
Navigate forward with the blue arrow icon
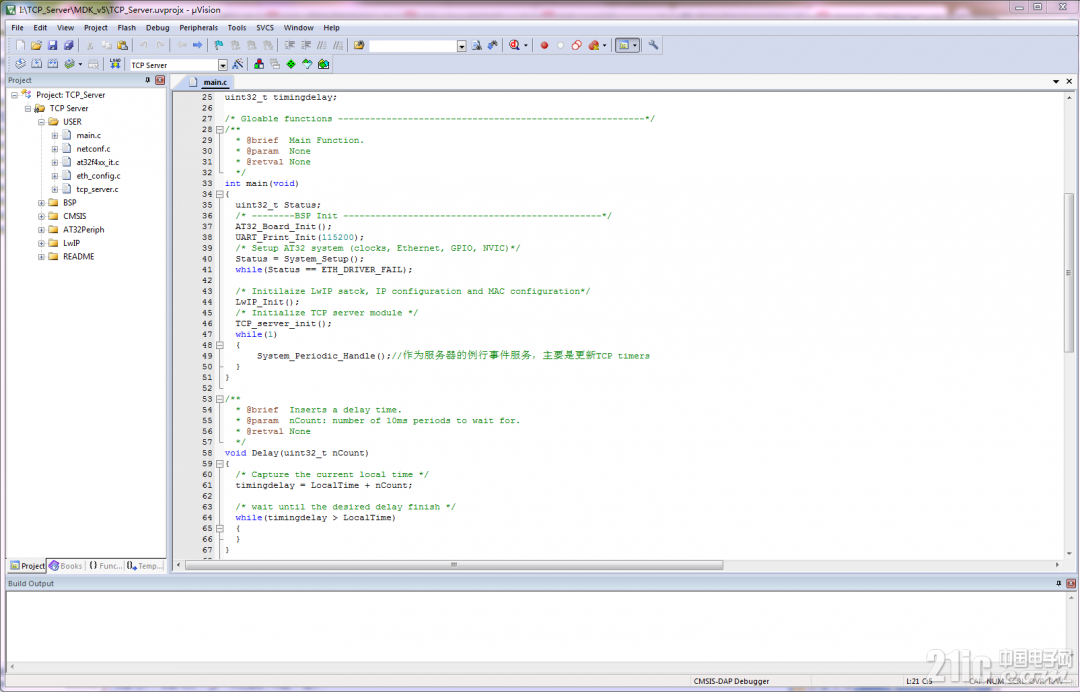198,45
